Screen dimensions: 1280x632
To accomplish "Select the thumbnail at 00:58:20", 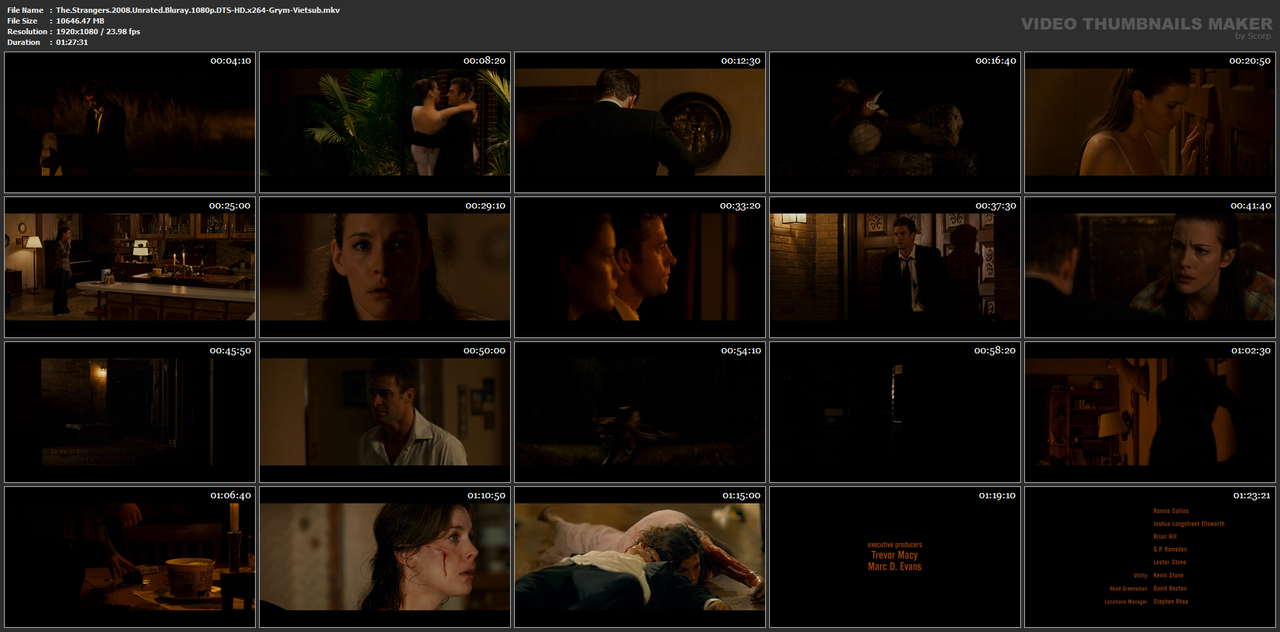I will 895,412.
